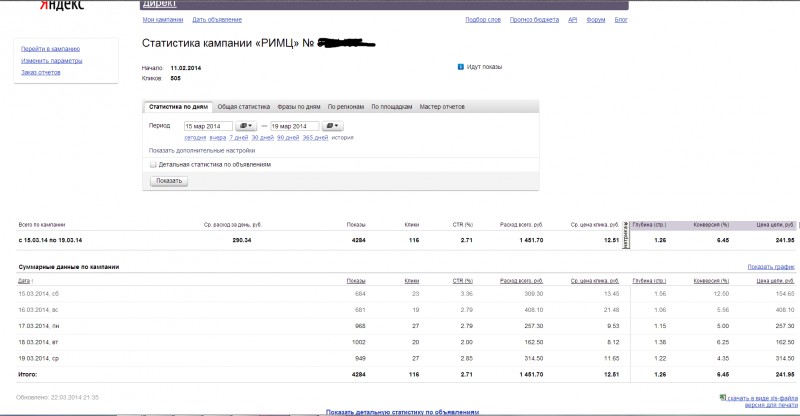Image resolution: width=800 pixels, height=416 pixels.
Task: Sort daily table by Расход всего column
Action: (521, 281)
